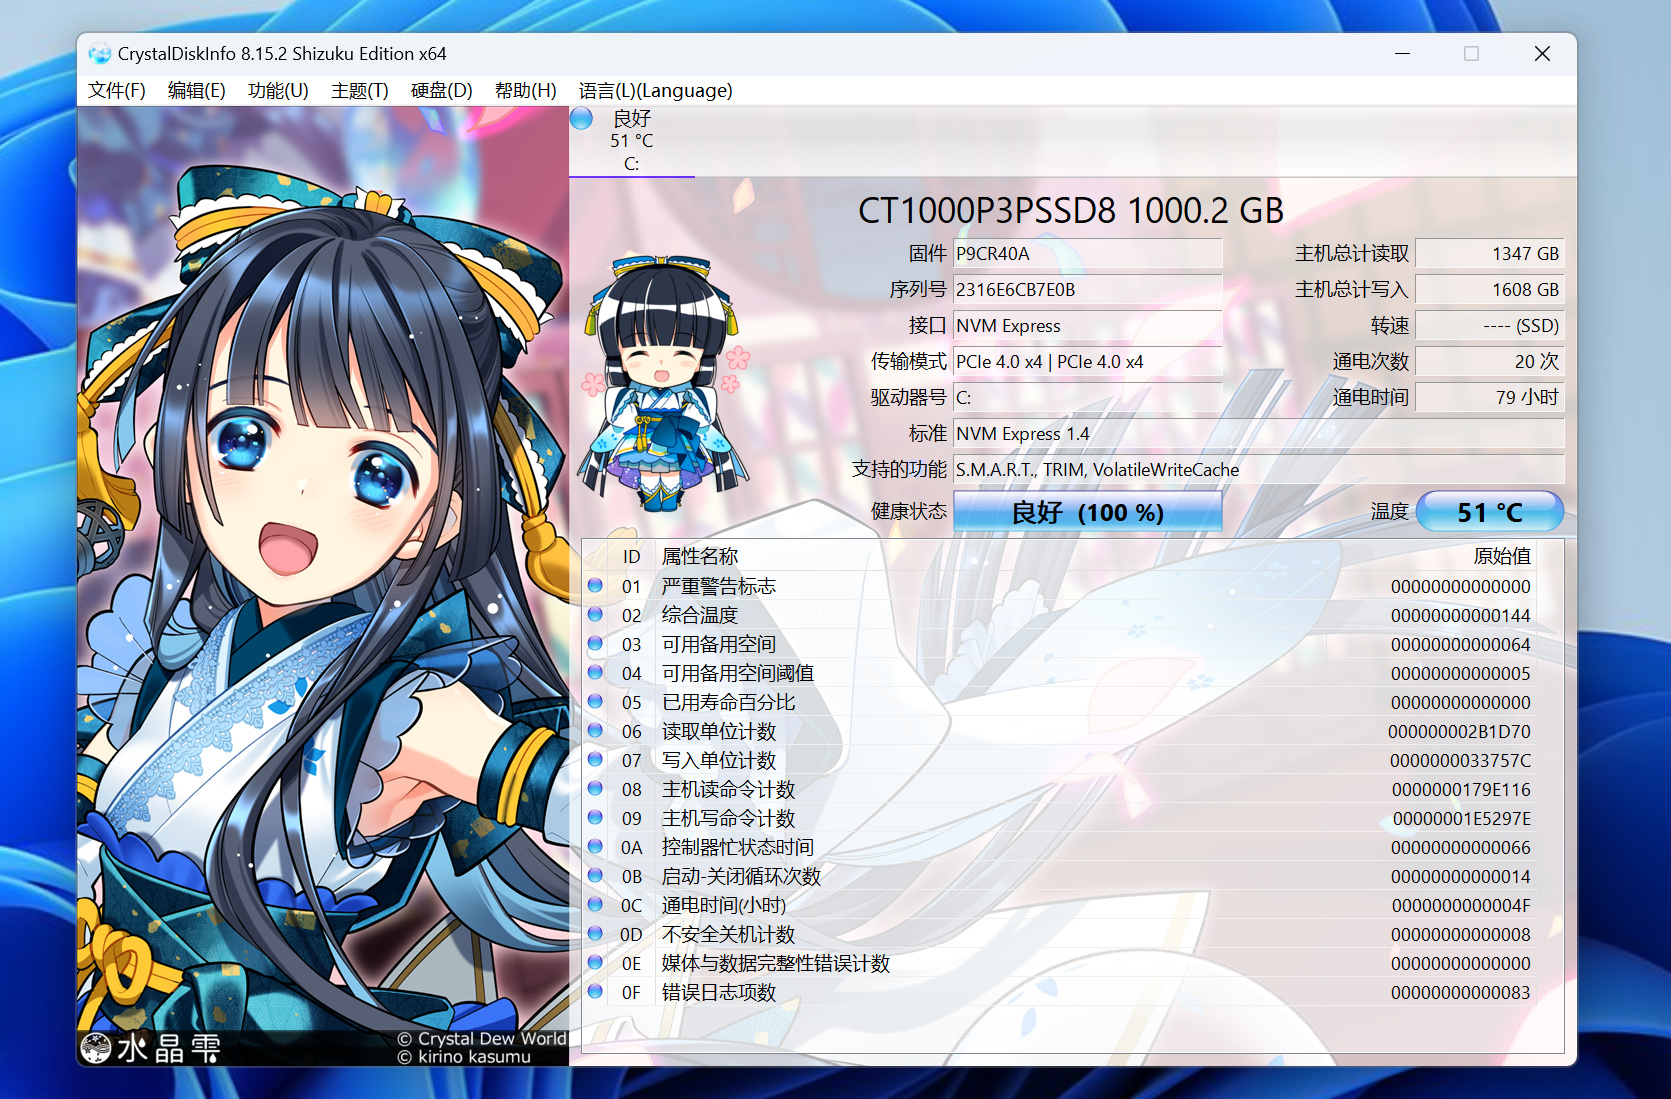The image size is (1671, 1099).
Task: Select the 不安全关机计数 attribute name
Action: (x=729, y=934)
